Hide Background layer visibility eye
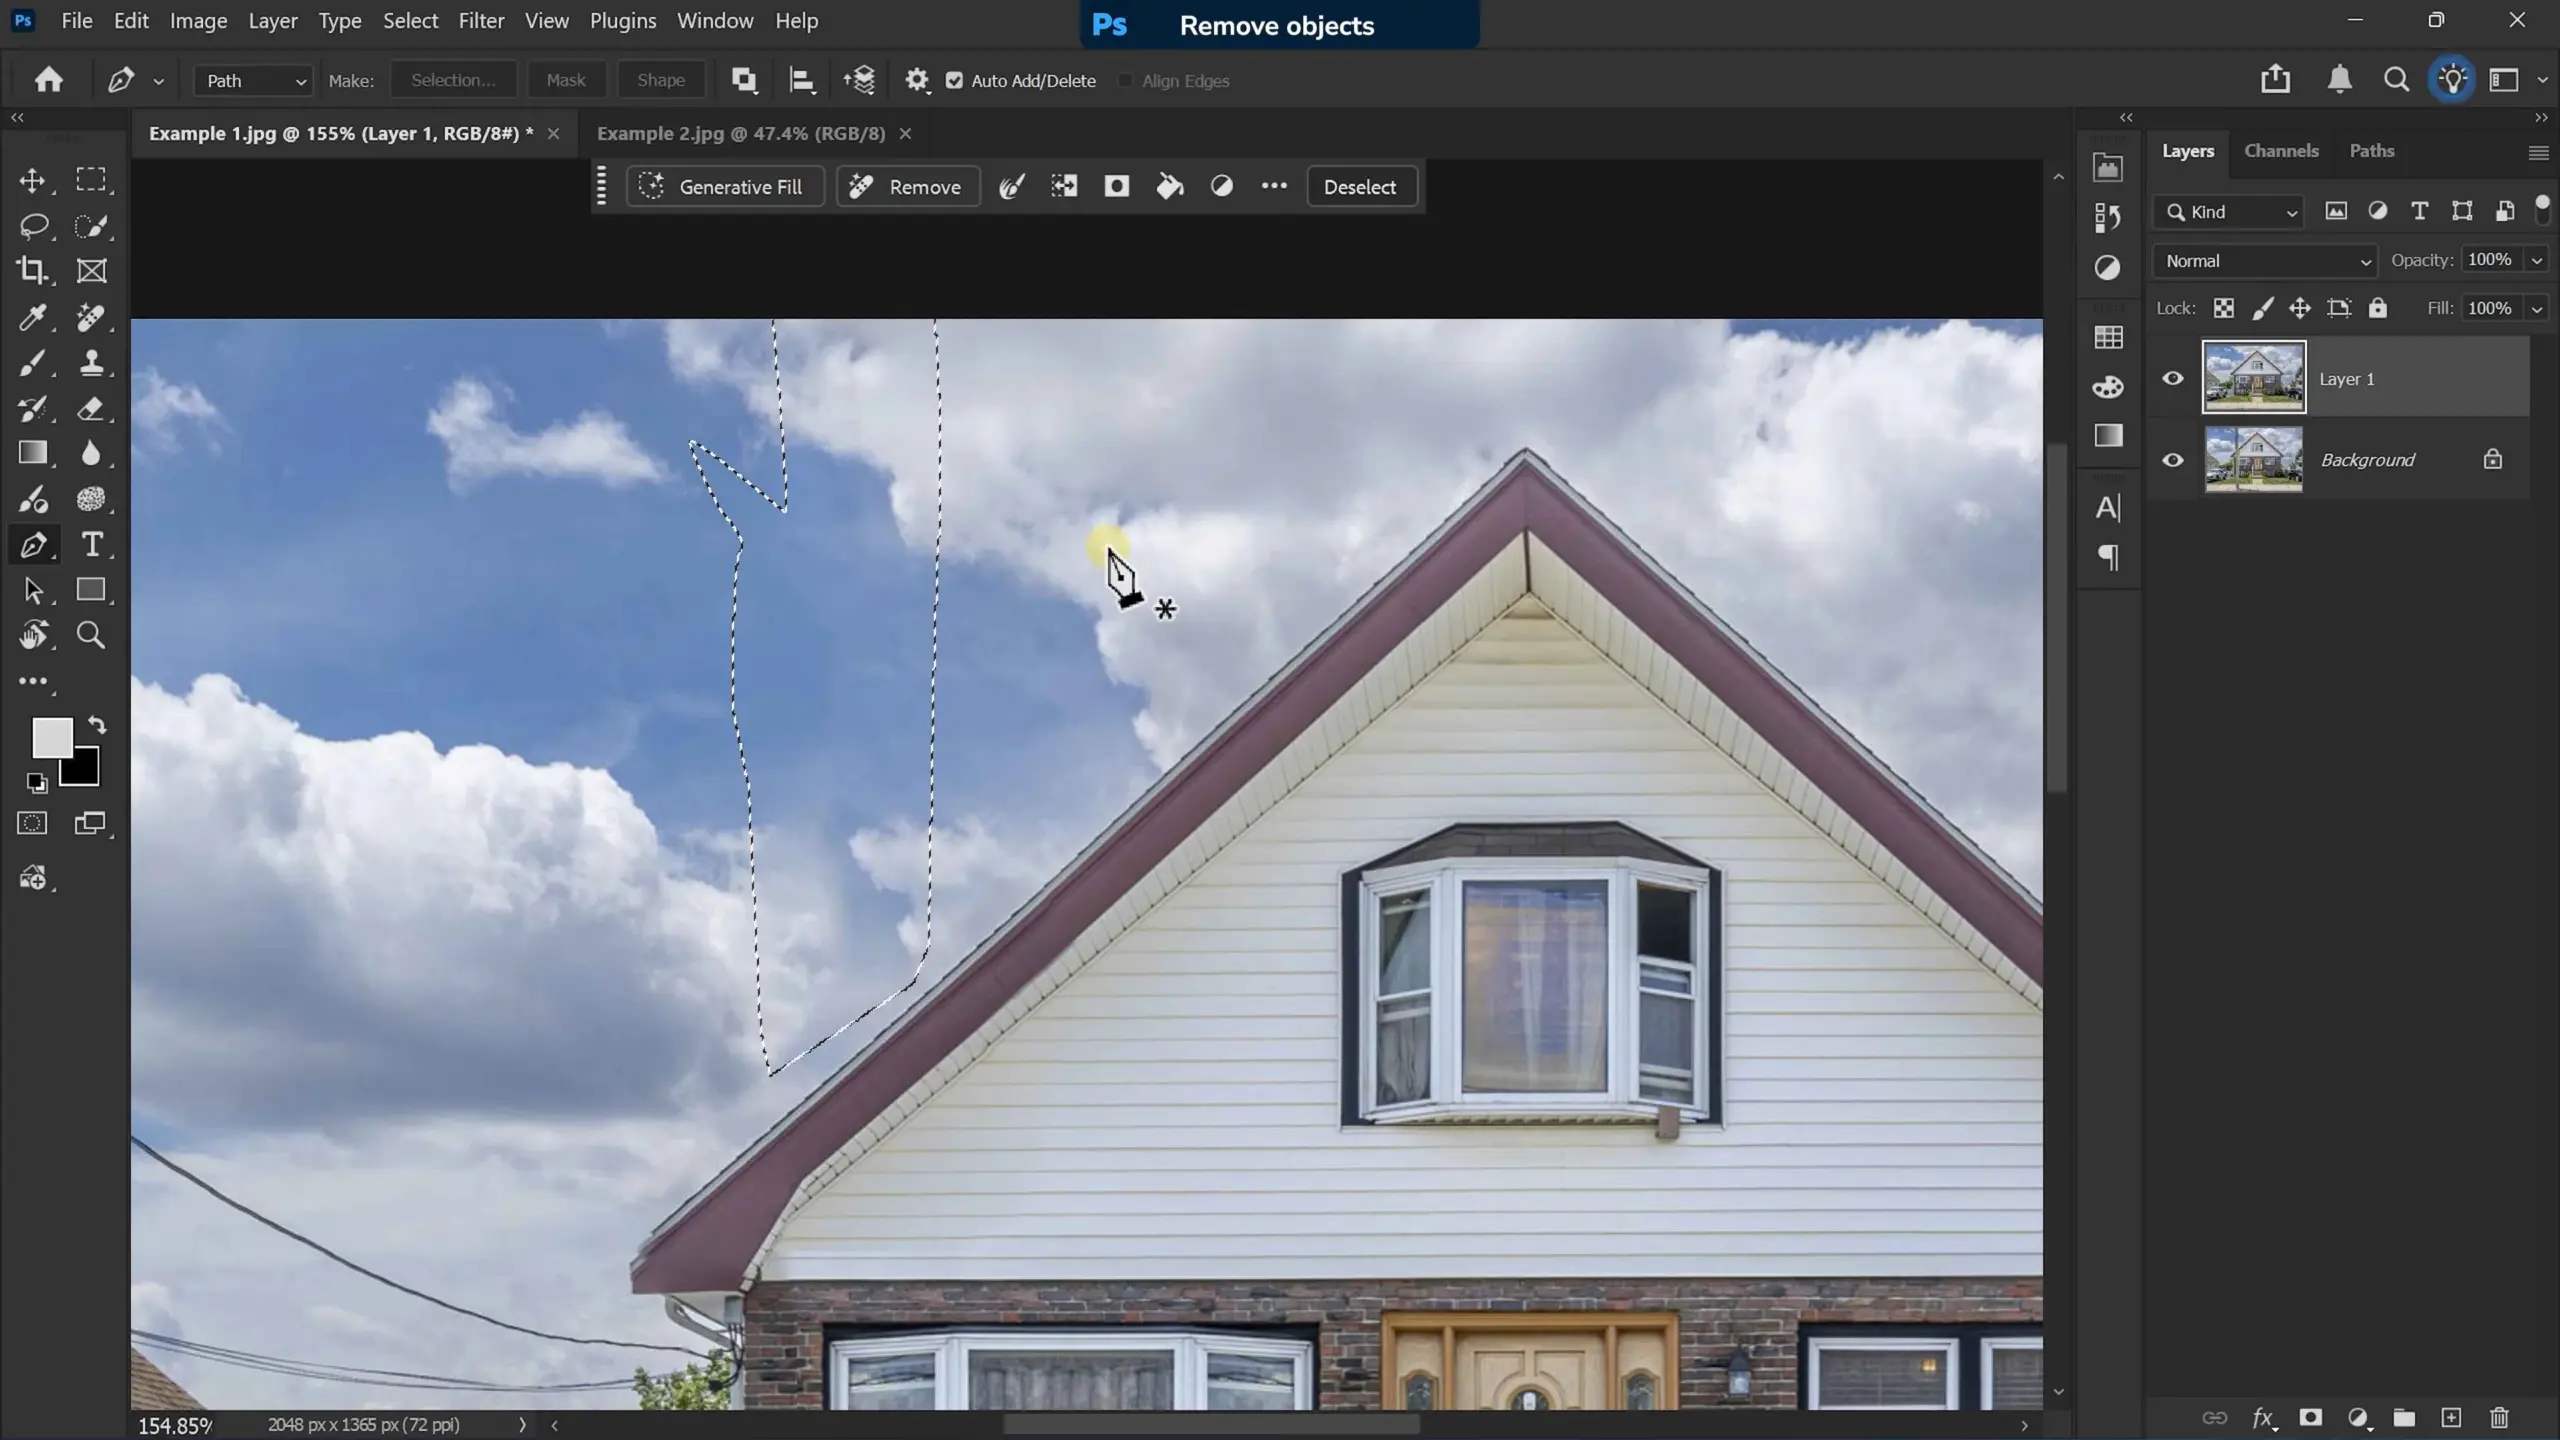Image resolution: width=2560 pixels, height=1440 pixels. pyautogui.click(x=2172, y=460)
